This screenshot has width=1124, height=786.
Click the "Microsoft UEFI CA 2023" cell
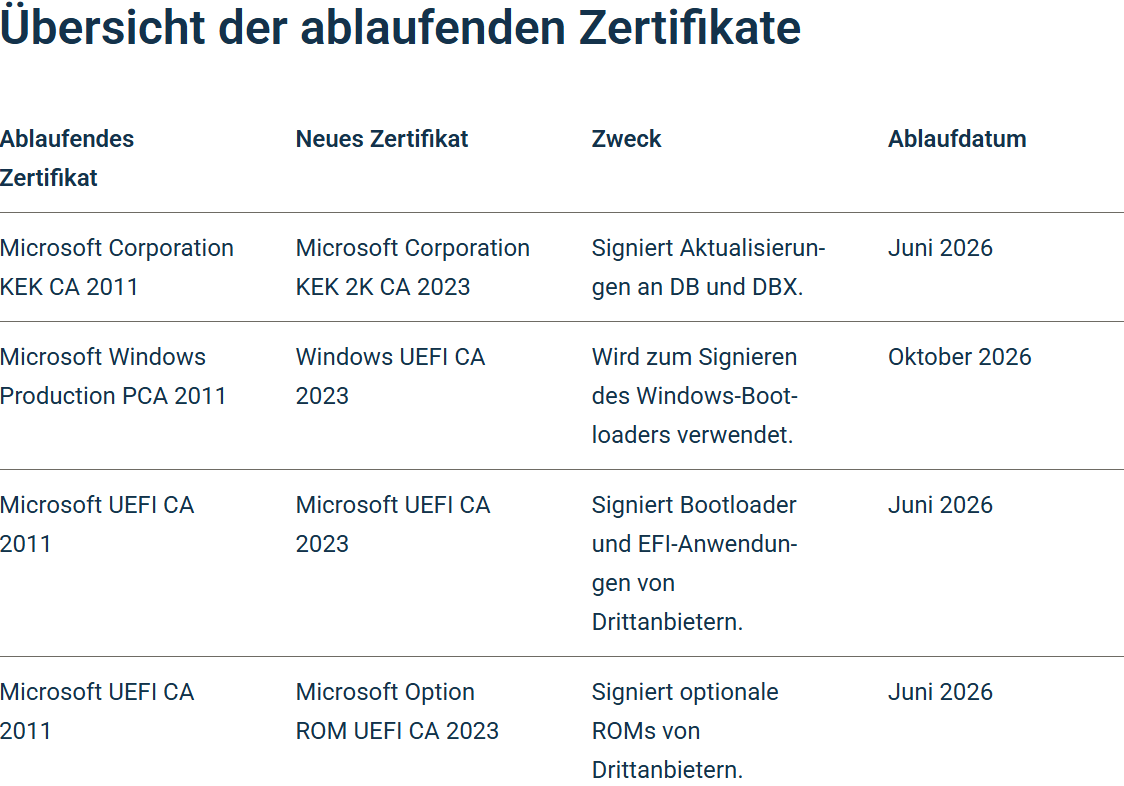tap(393, 524)
